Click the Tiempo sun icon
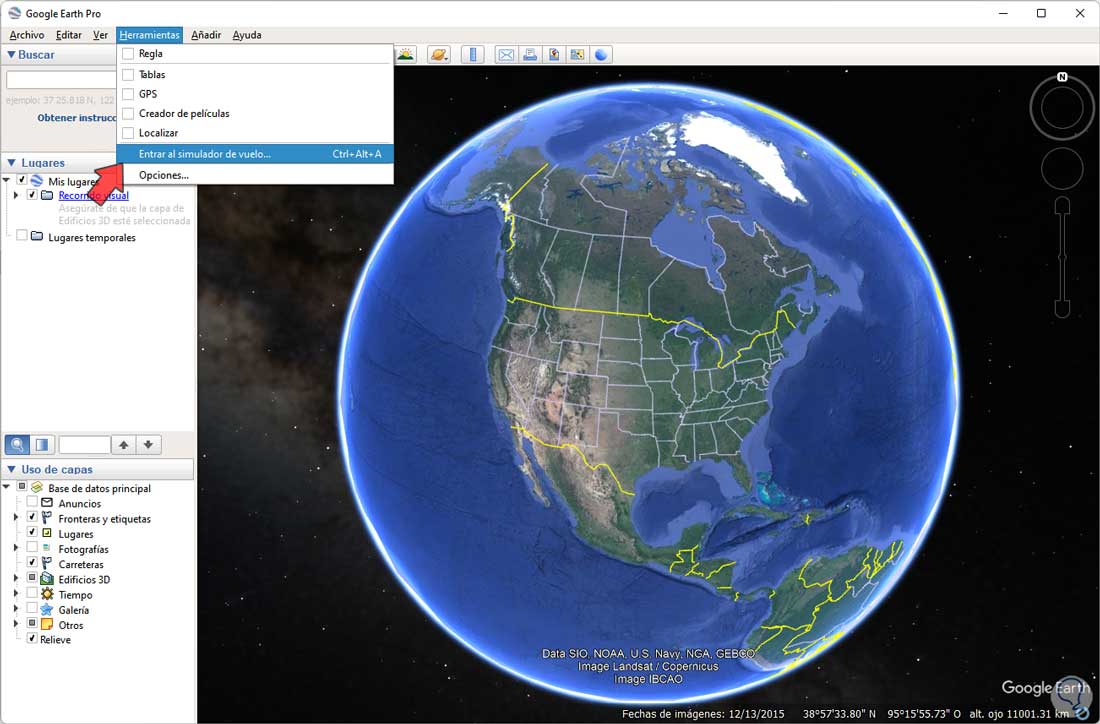 pyautogui.click(x=47, y=594)
